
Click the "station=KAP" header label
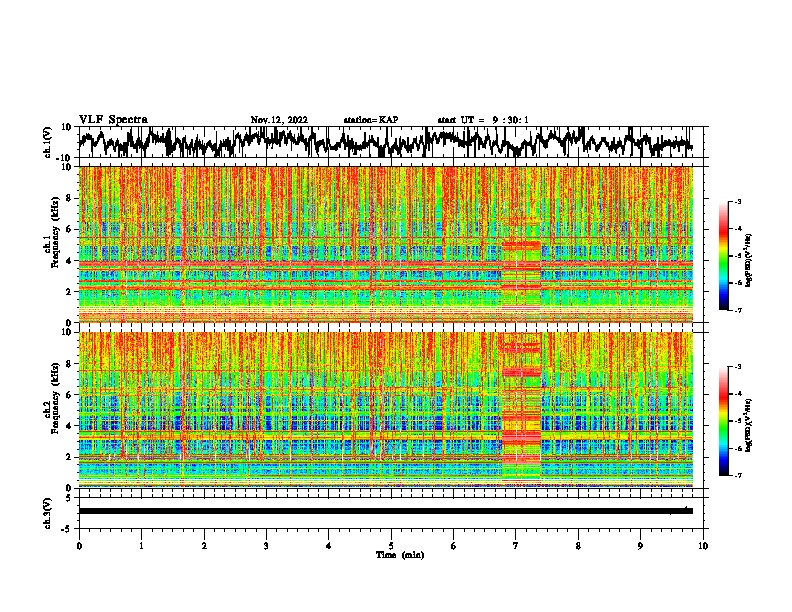pos(371,120)
